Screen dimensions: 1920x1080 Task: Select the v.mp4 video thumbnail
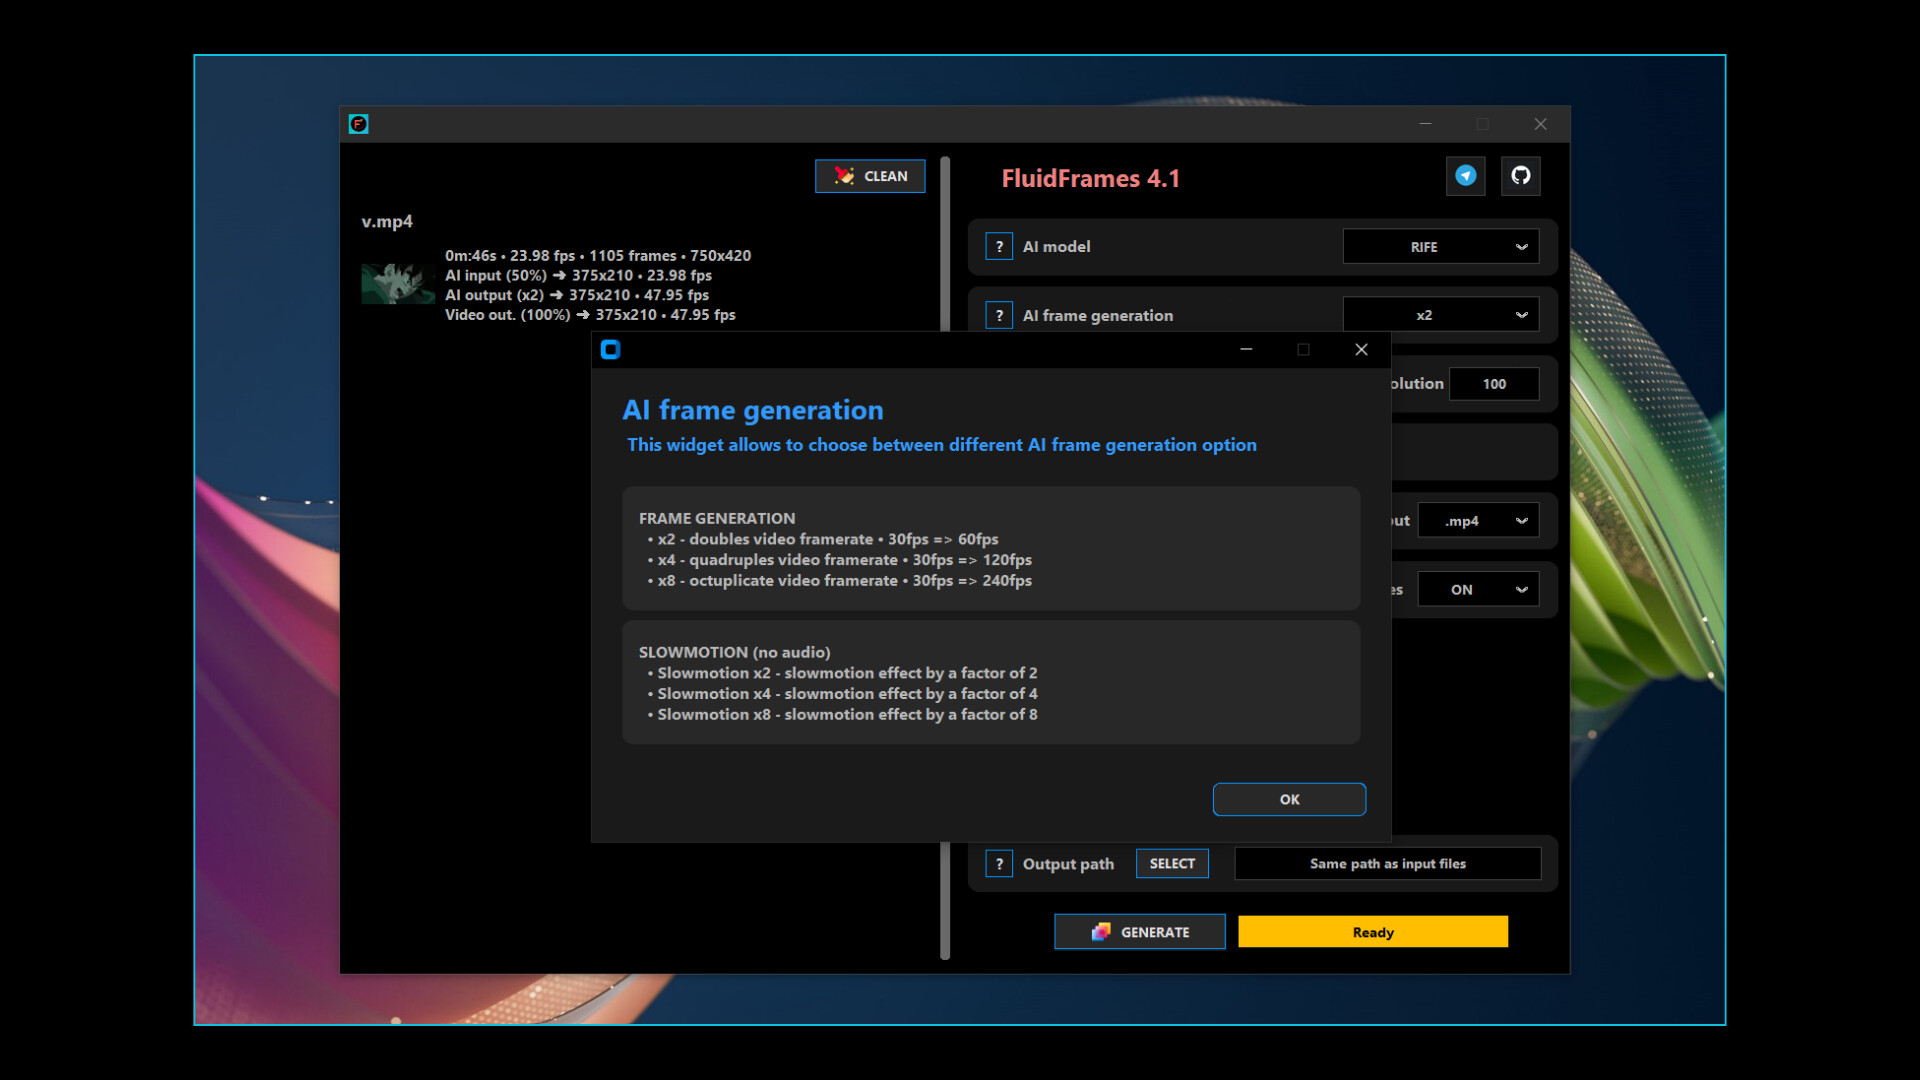click(x=397, y=283)
